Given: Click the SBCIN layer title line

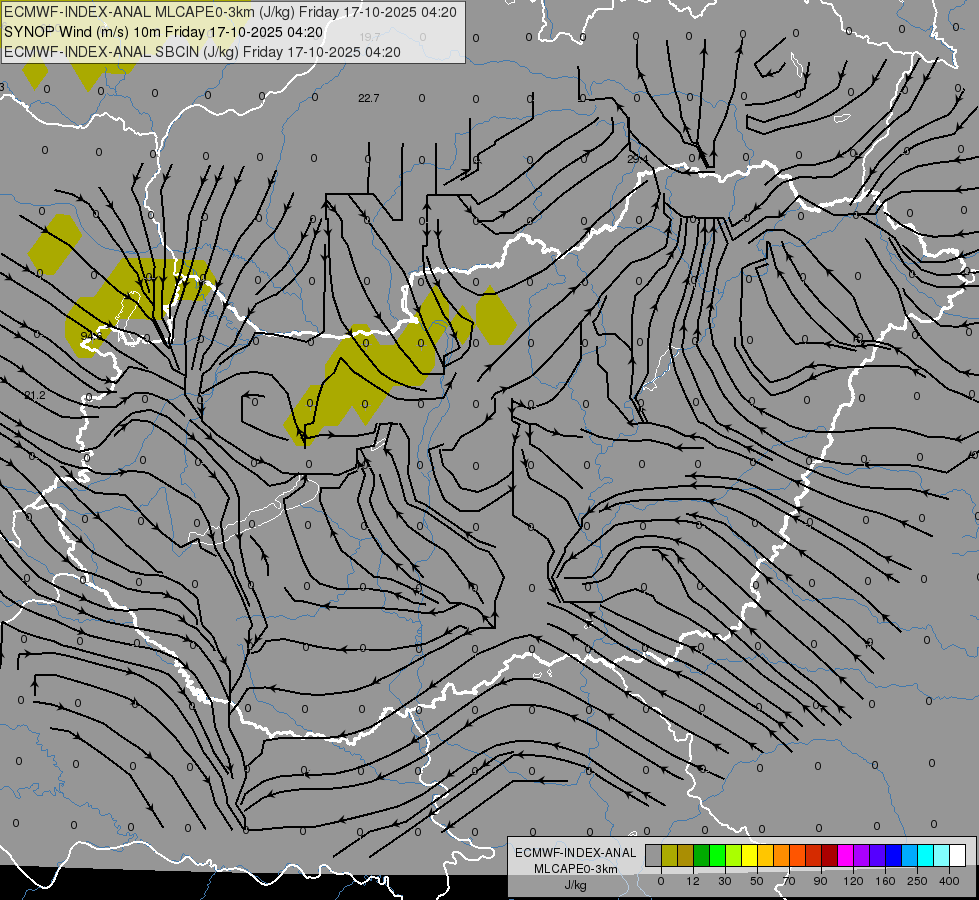Looking at the screenshot, I should (202, 52).
